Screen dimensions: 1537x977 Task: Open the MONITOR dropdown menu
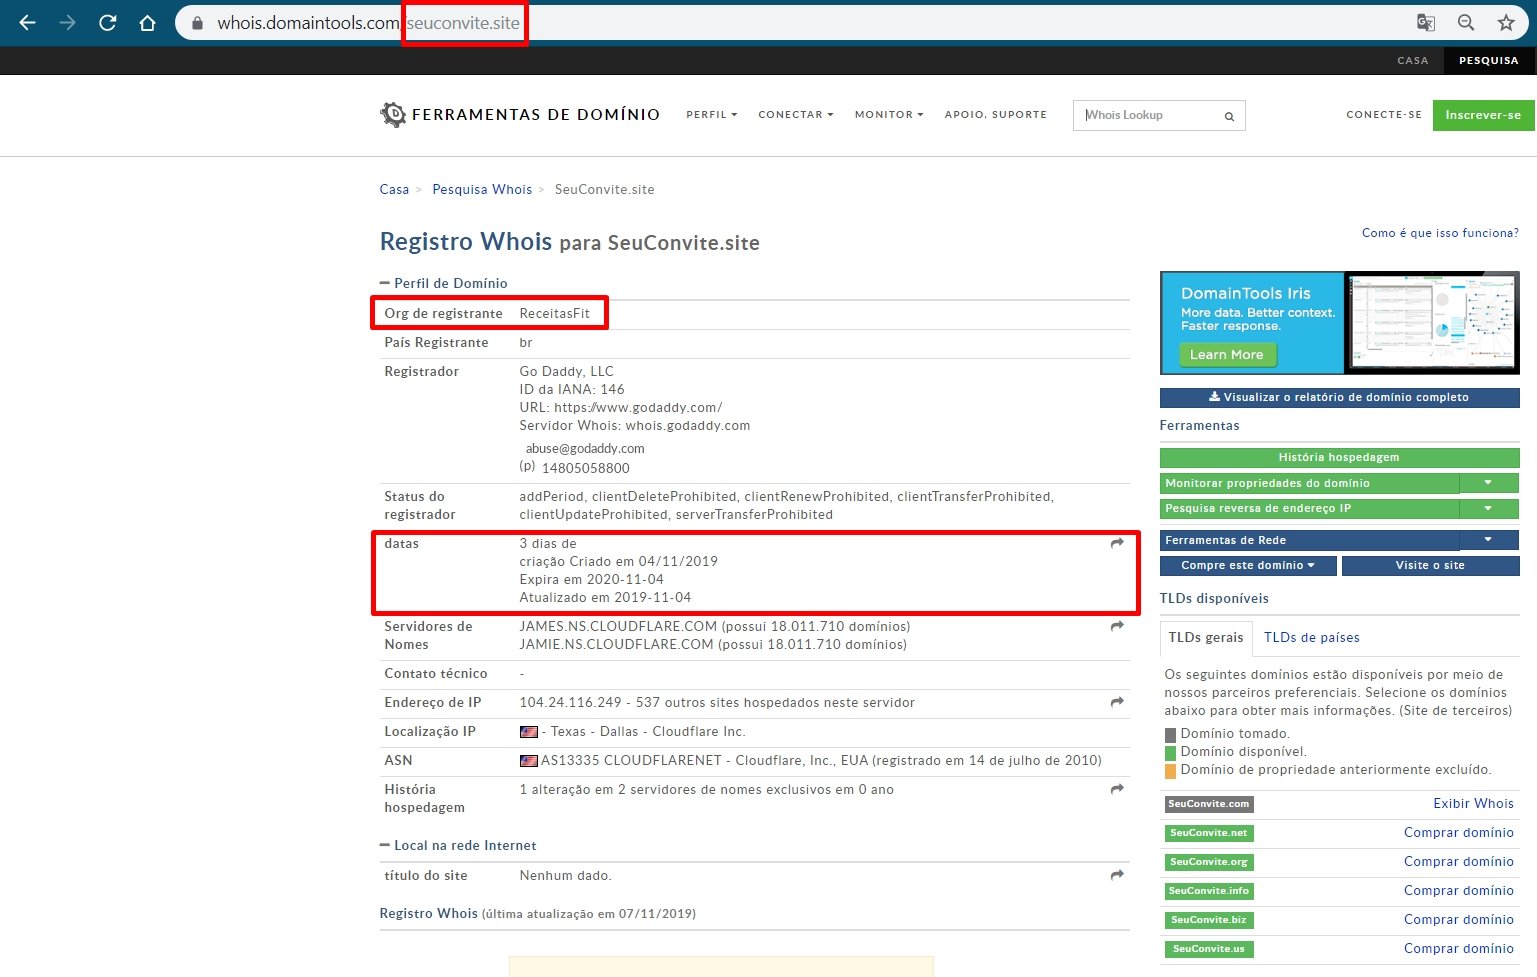[x=889, y=115]
